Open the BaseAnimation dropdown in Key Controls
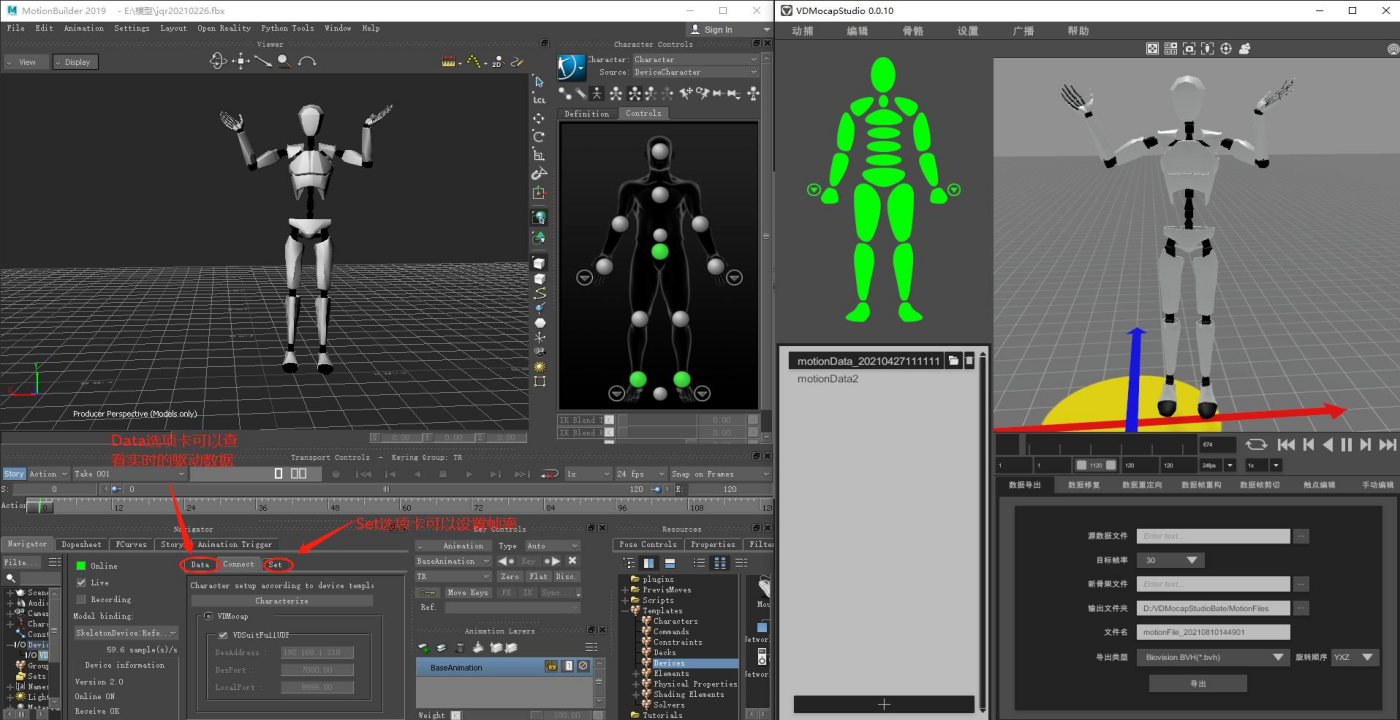1400x720 pixels. (x=454, y=561)
